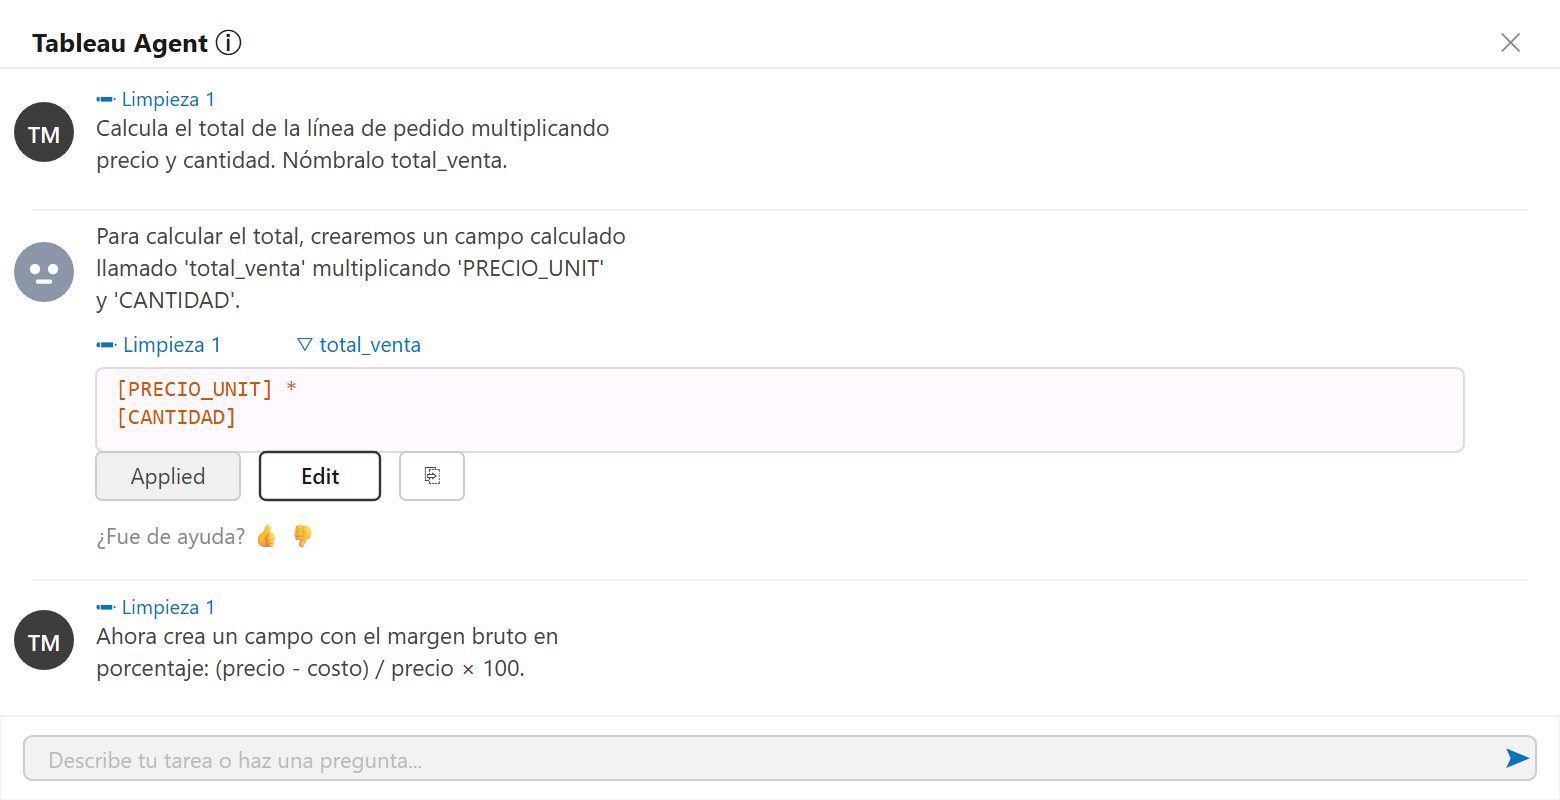
Task: Click the Edit button for the calculation
Action: [320, 476]
